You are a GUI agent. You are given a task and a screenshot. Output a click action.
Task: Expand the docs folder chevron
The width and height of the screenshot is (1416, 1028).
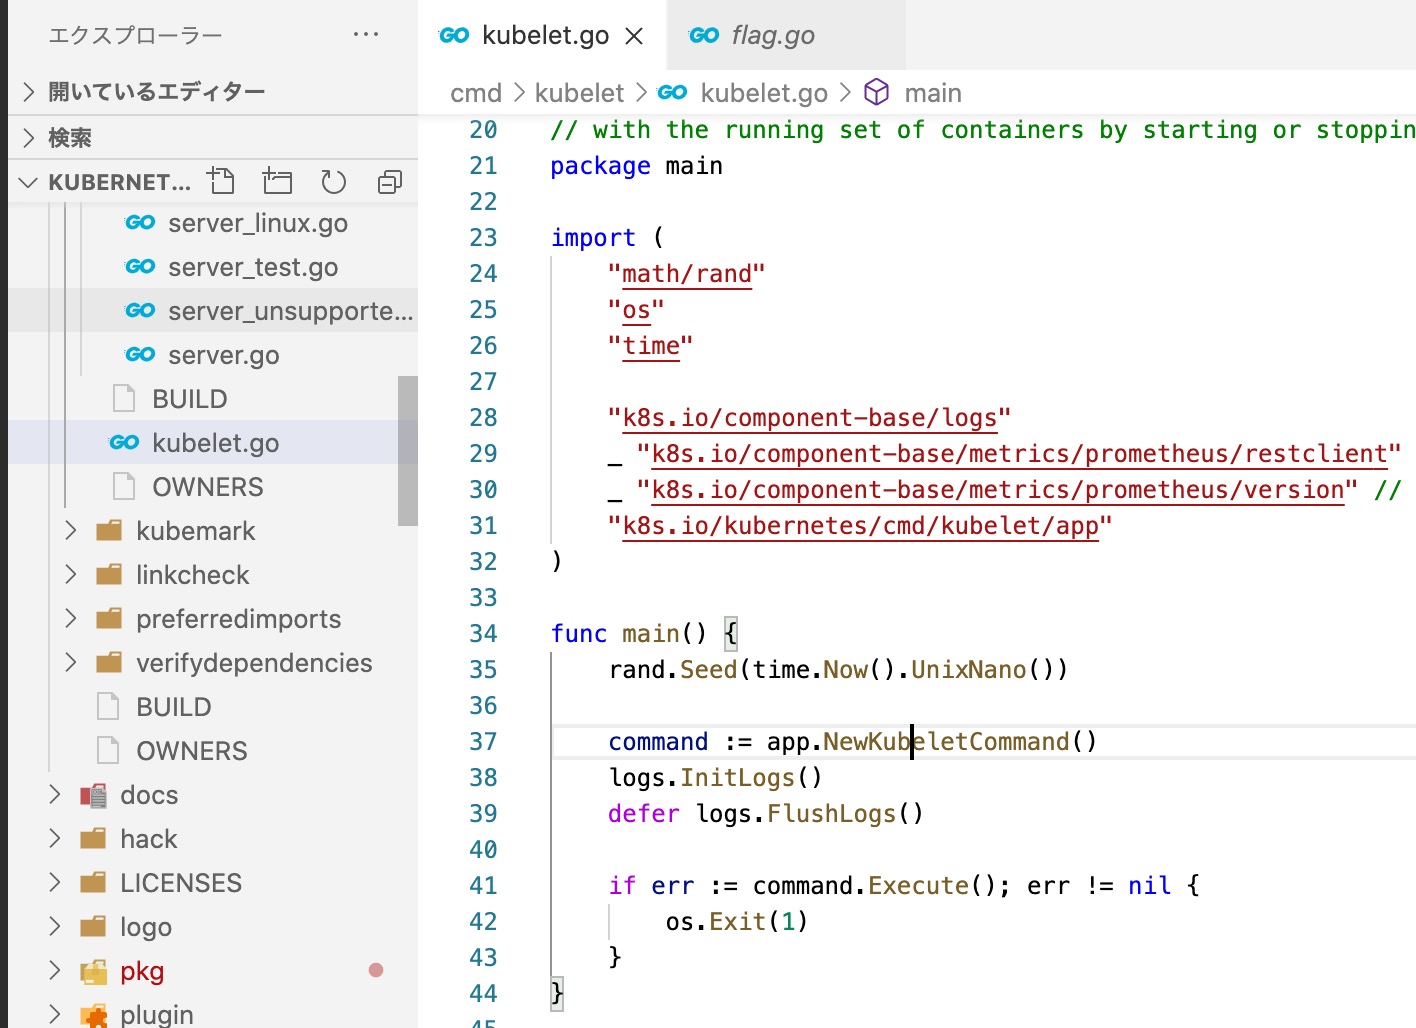55,794
